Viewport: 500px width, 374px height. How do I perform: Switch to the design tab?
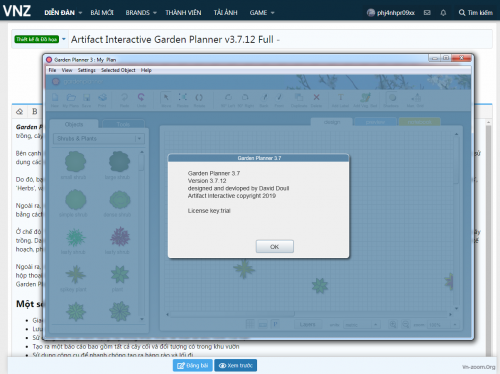332,122
